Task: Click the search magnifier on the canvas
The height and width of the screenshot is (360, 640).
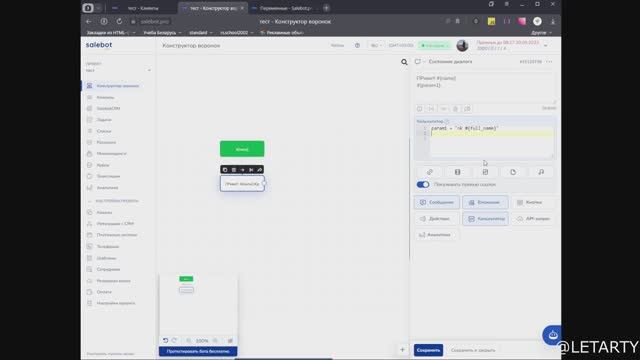Action: [404, 62]
